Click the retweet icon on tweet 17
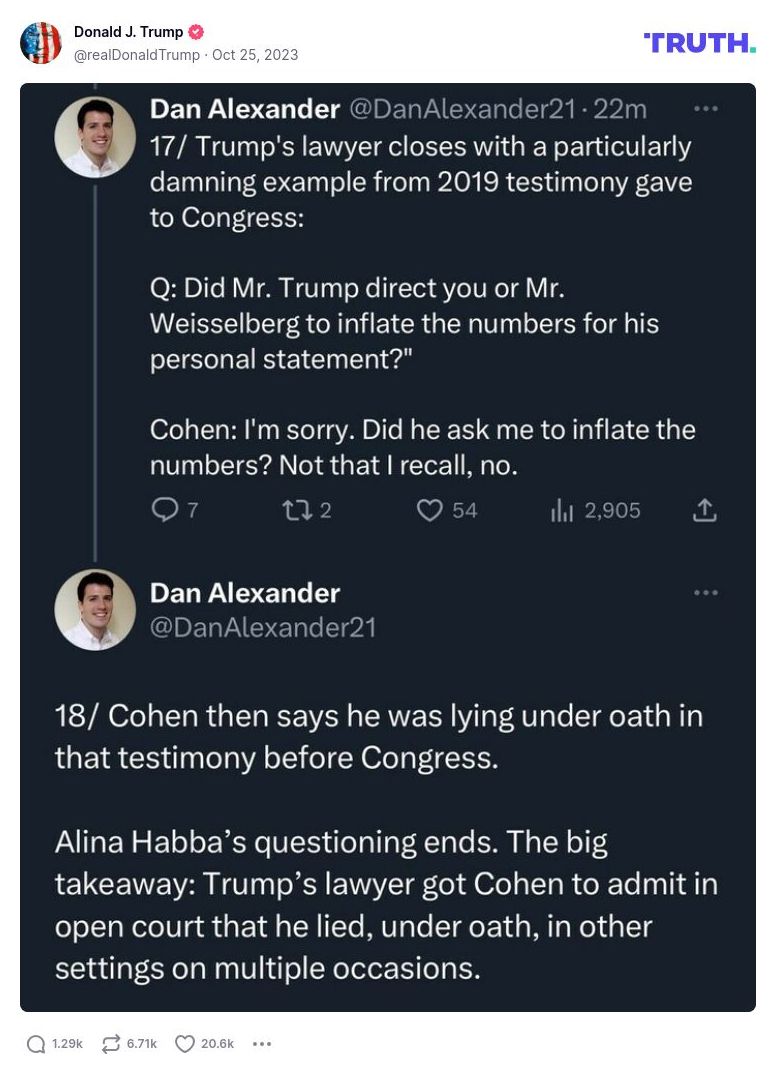This screenshot has width=777, height=1074. pos(296,511)
